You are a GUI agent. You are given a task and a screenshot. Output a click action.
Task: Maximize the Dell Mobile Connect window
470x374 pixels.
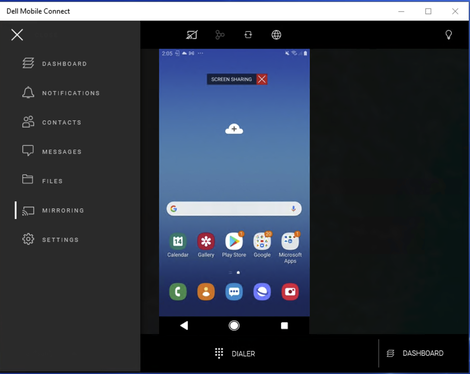coord(428,11)
